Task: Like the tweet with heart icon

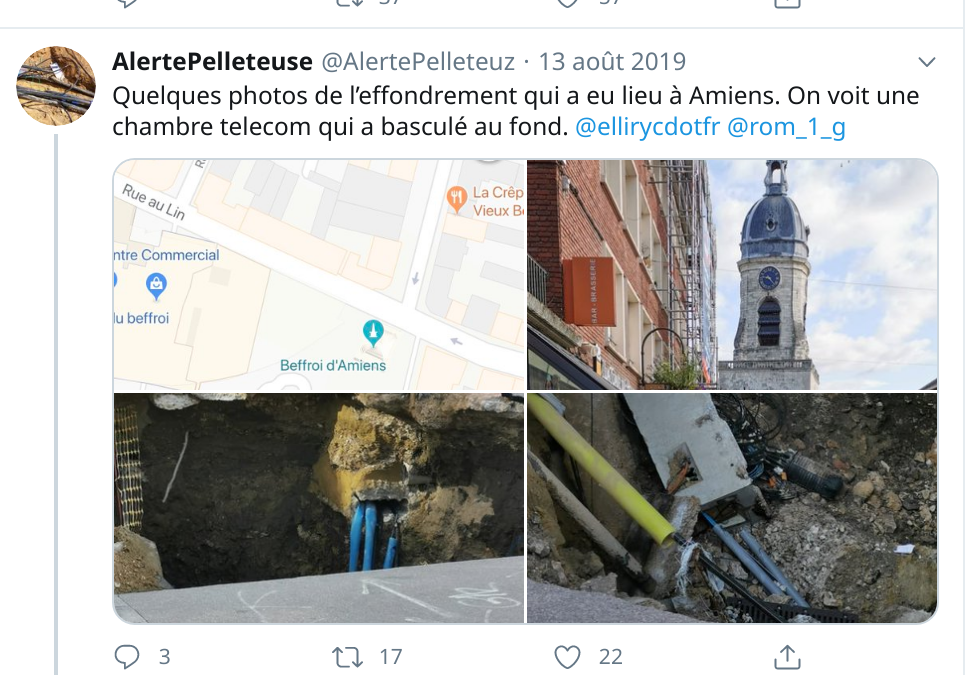Action: [x=567, y=656]
